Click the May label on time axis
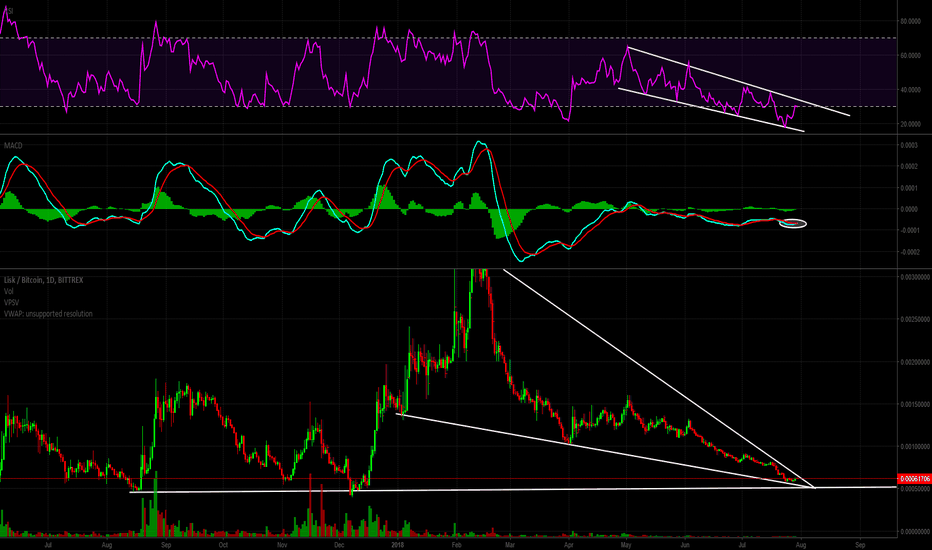The image size is (932, 550). (626, 545)
